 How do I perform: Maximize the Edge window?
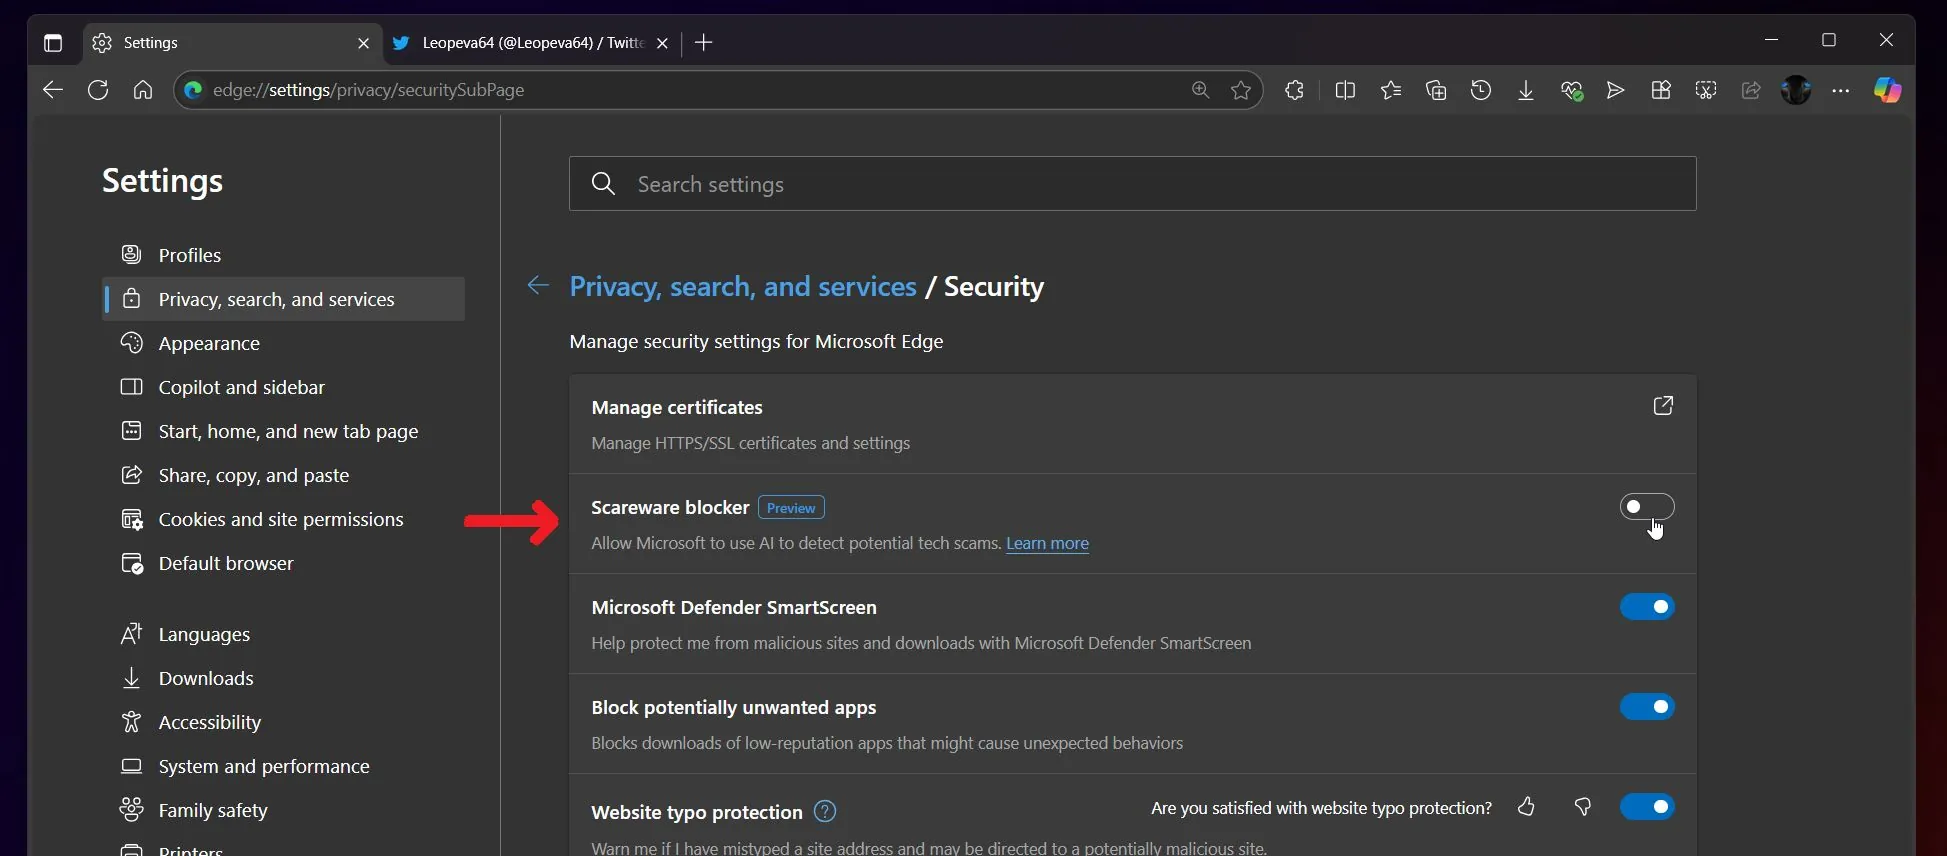coord(1829,40)
